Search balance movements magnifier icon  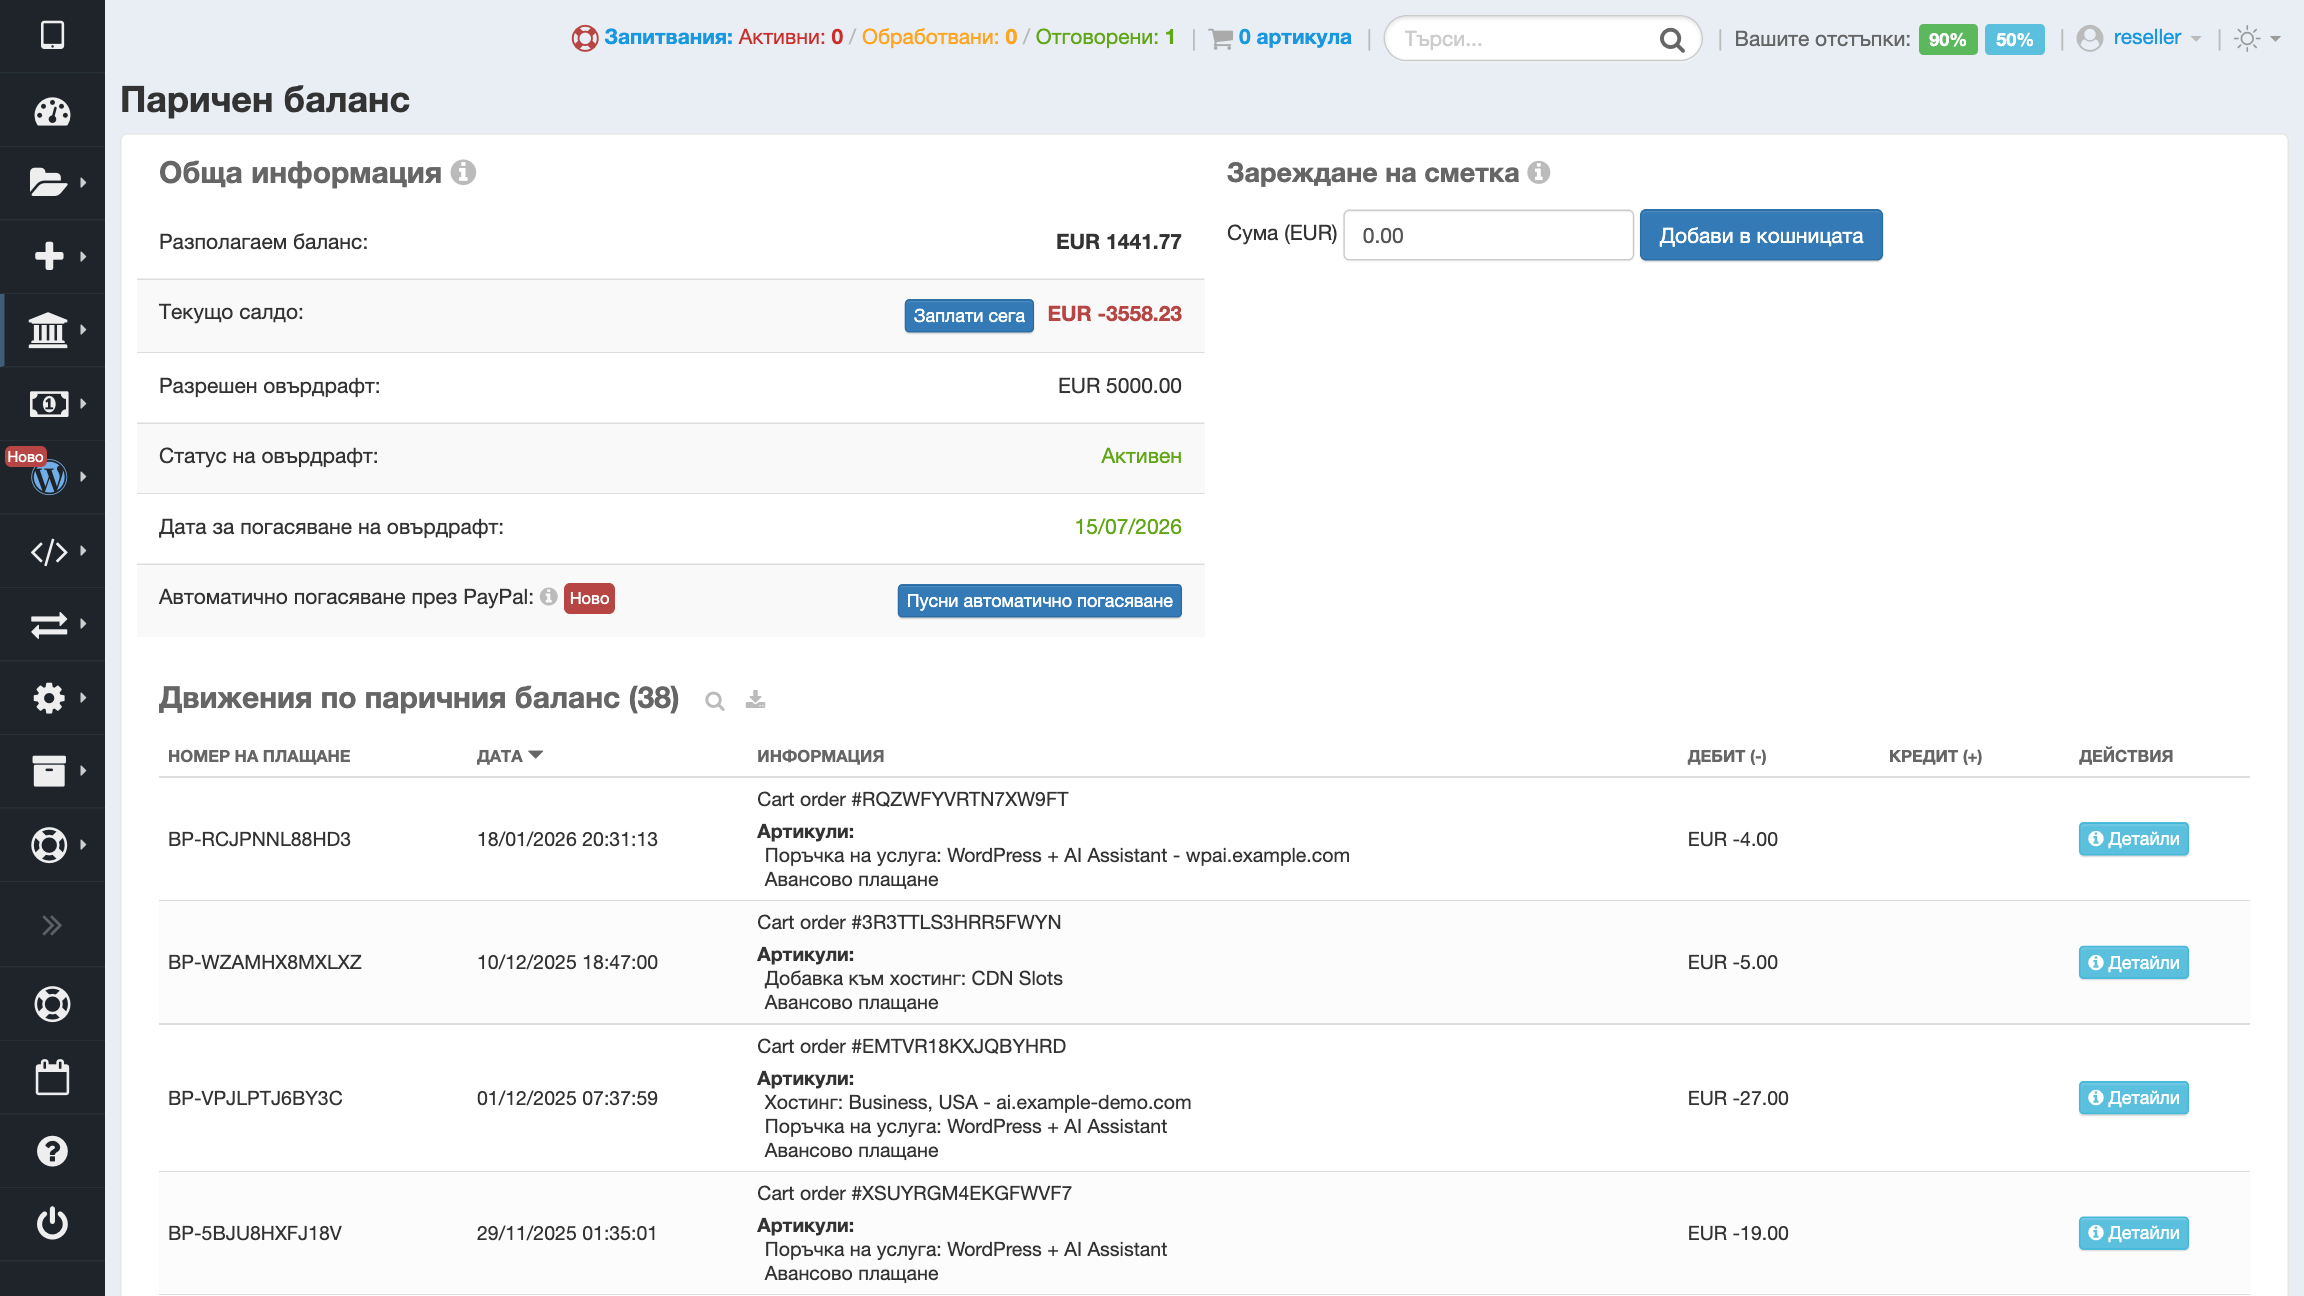click(714, 701)
